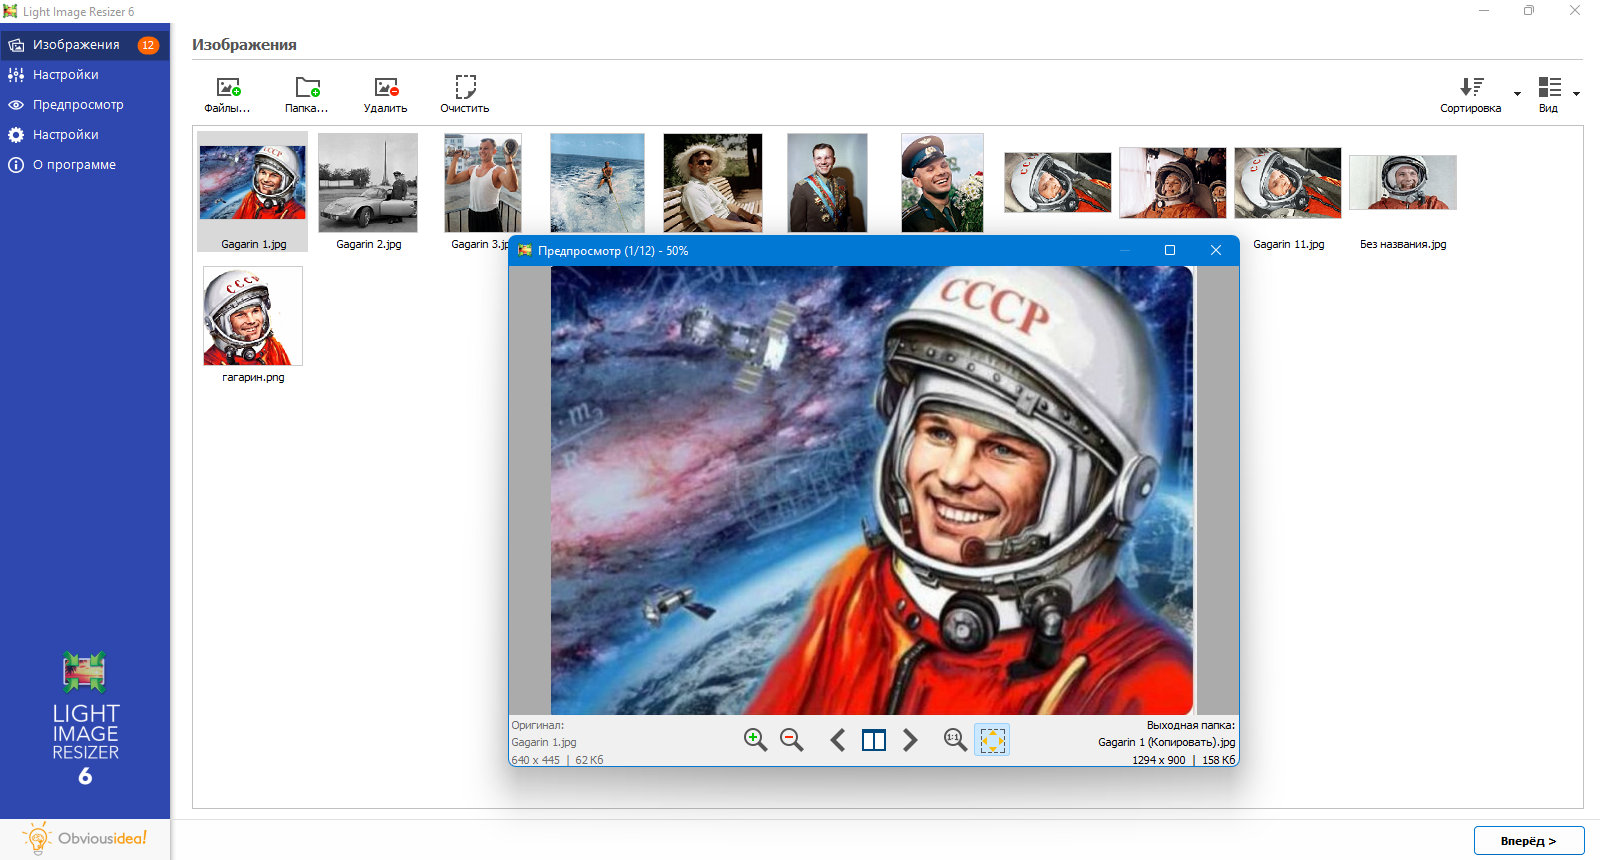Zoom in with the magnifier plus icon
Viewport: 1600px width, 860px height.
pyautogui.click(x=755, y=740)
